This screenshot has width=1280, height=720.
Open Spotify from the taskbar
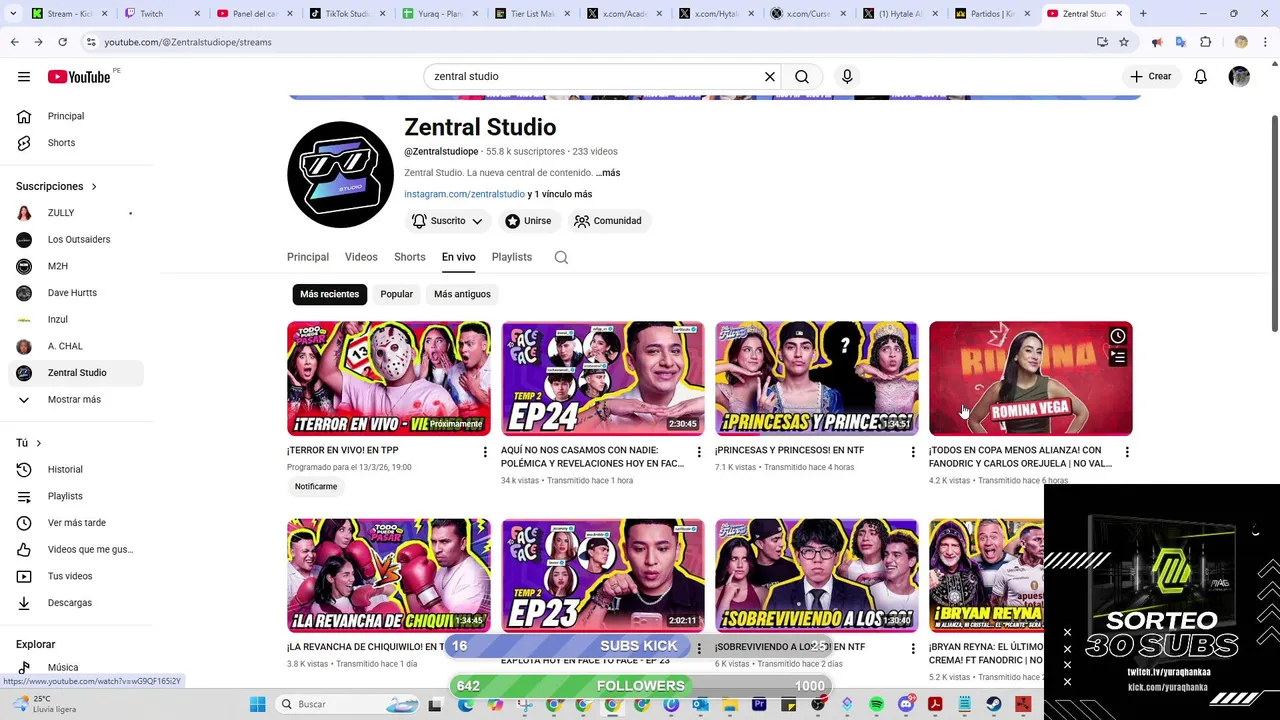tap(877, 704)
